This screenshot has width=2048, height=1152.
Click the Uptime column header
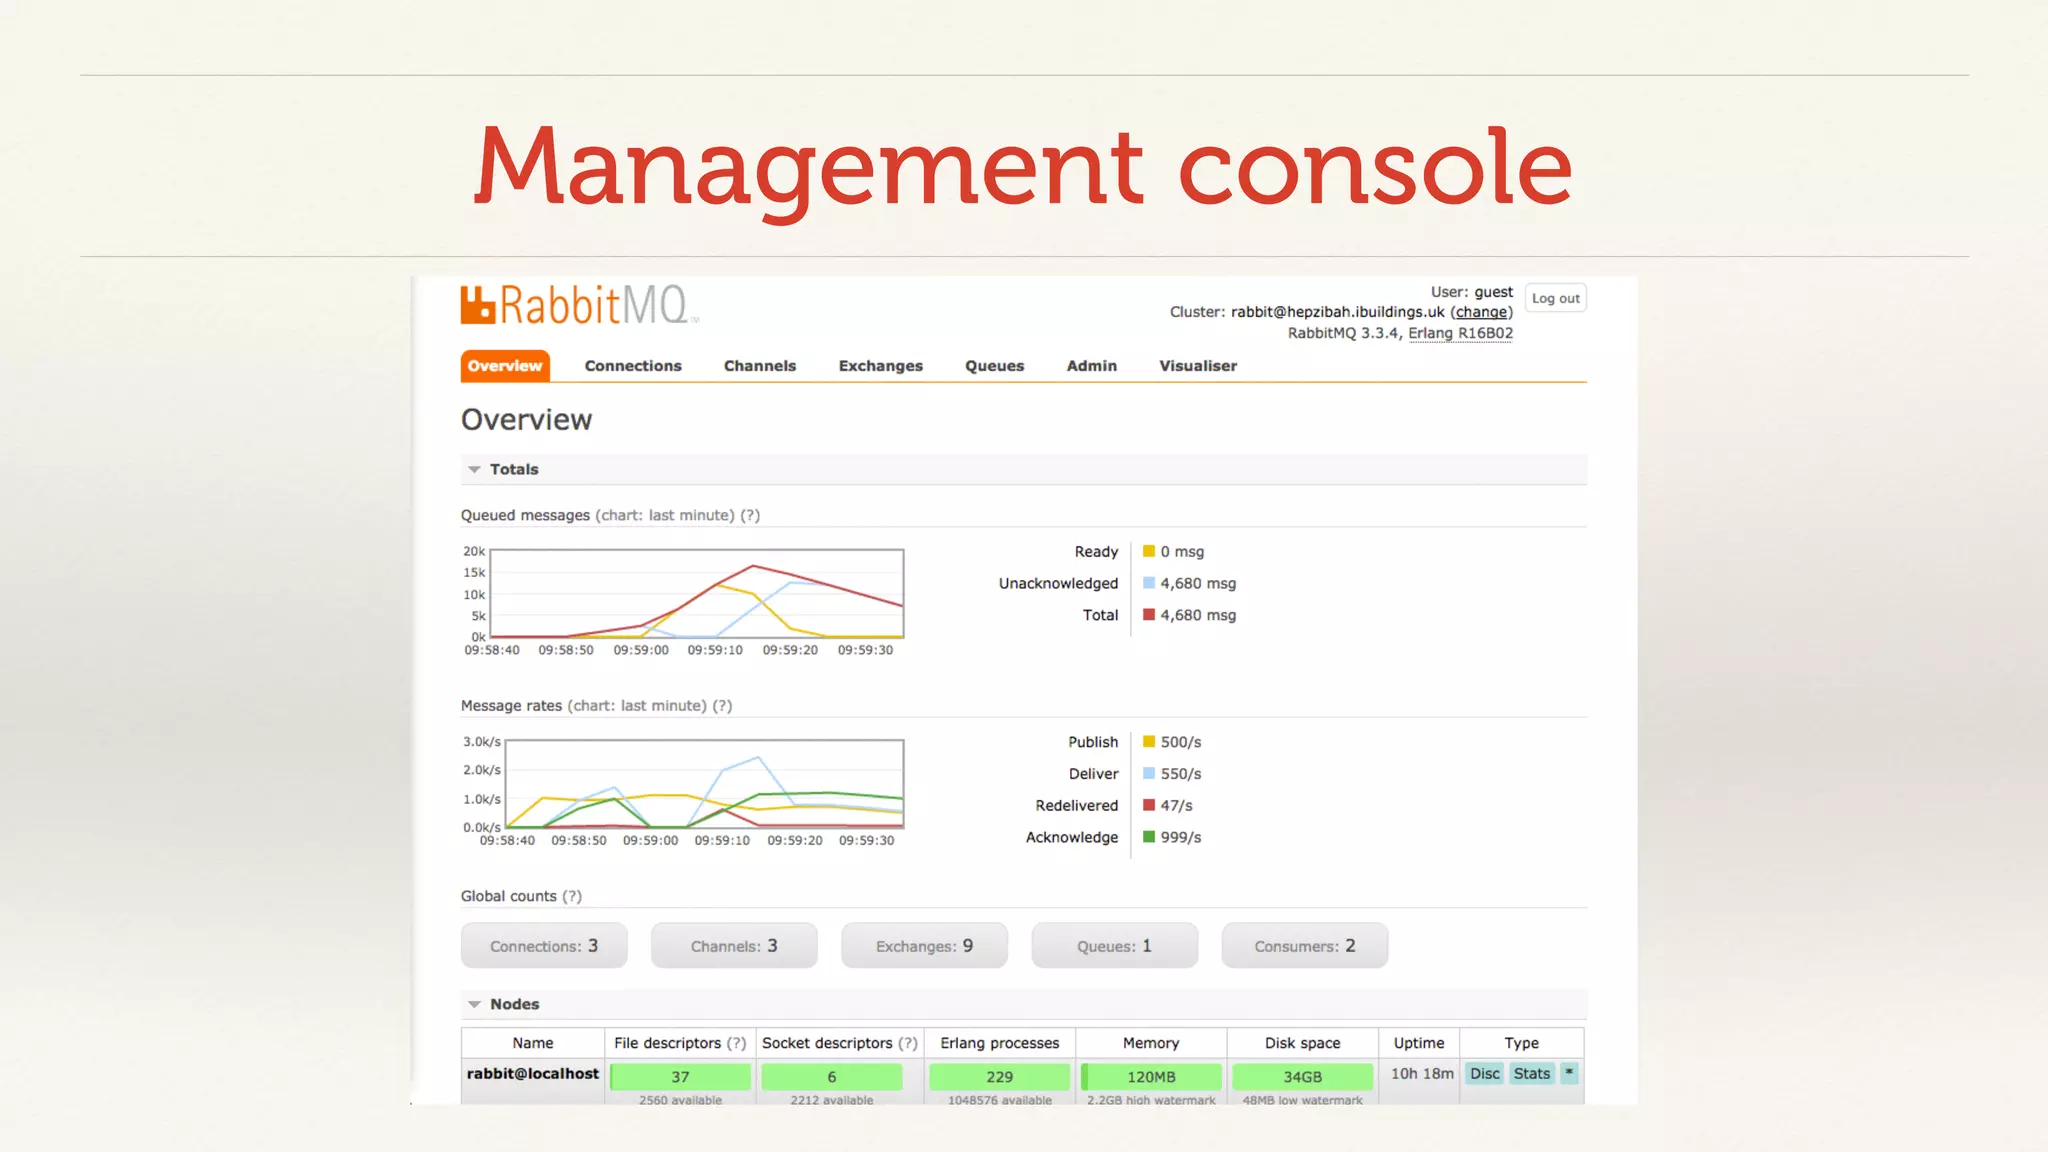pyautogui.click(x=1419, y=1043)
